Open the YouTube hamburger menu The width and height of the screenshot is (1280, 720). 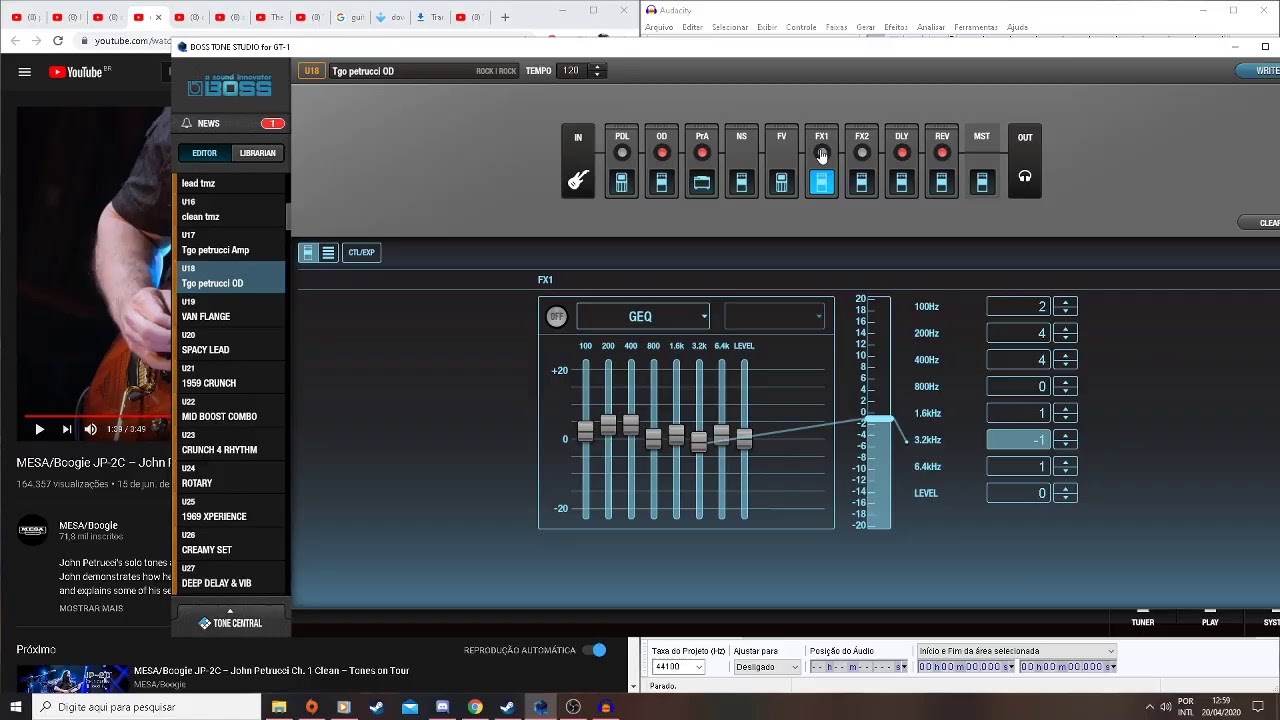(25, 72)
